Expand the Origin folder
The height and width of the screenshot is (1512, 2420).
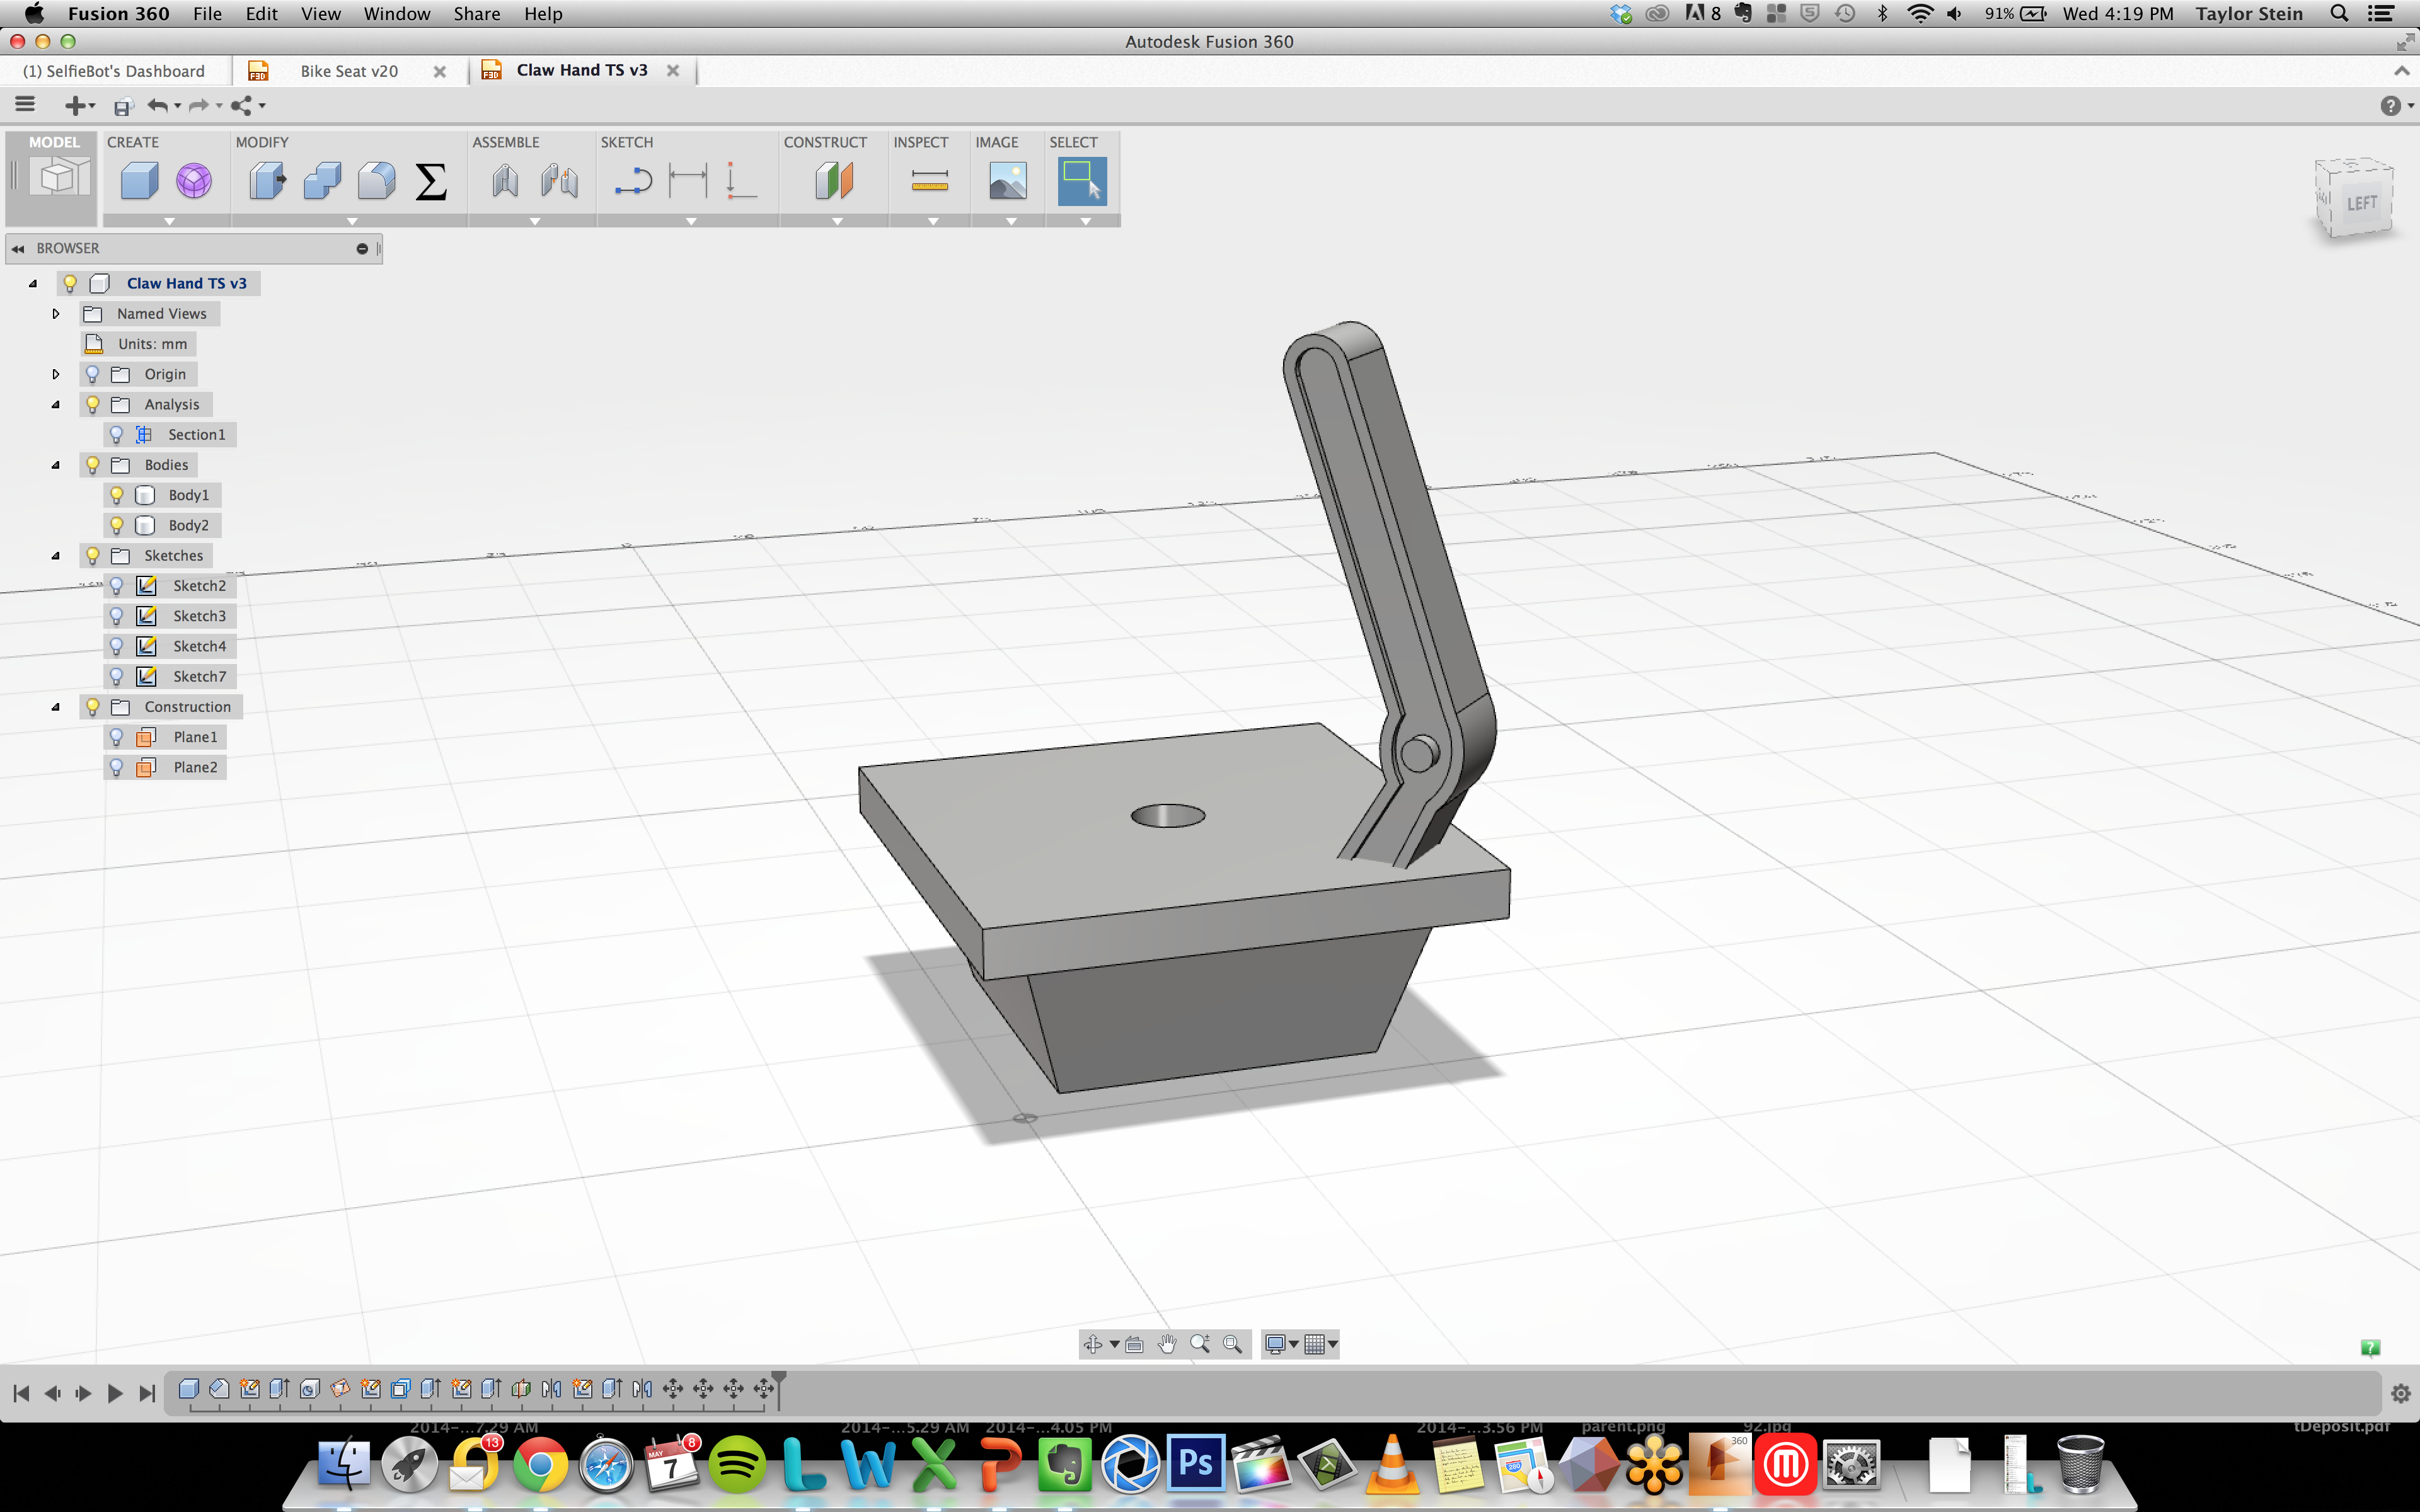point(56,374)
